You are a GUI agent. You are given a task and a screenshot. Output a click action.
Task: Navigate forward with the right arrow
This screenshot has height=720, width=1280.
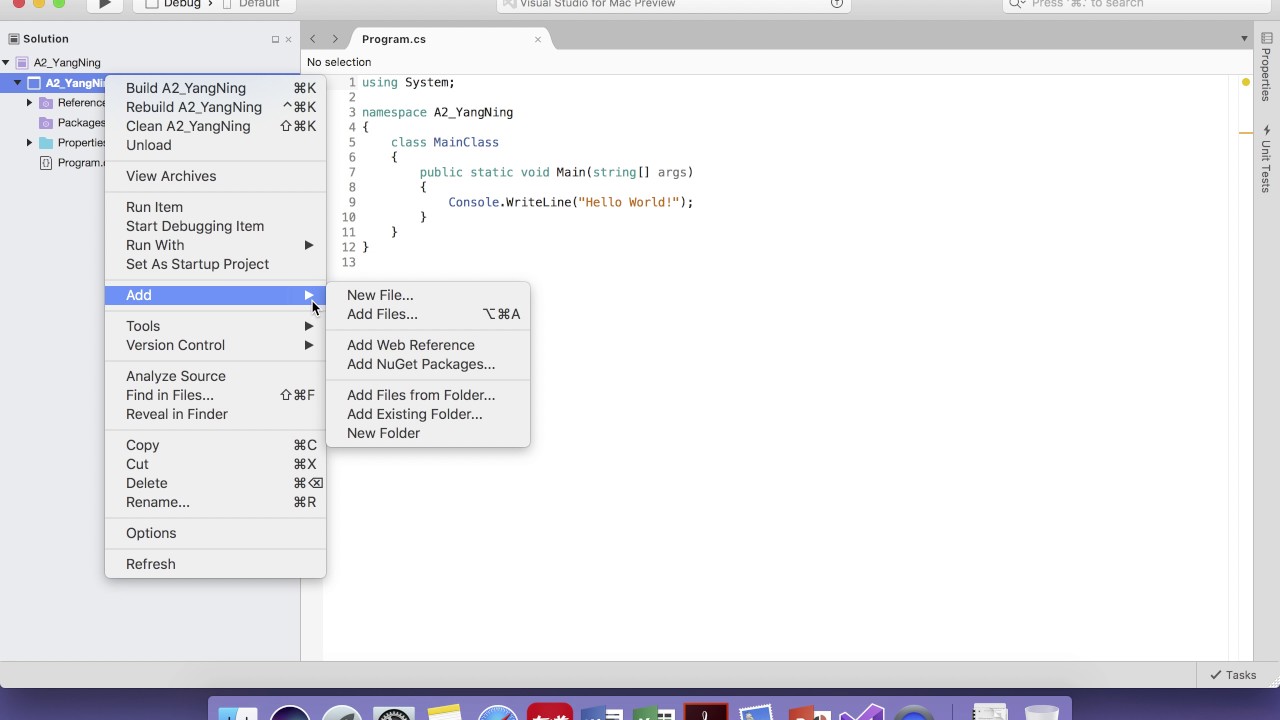[x=335, y=39]
